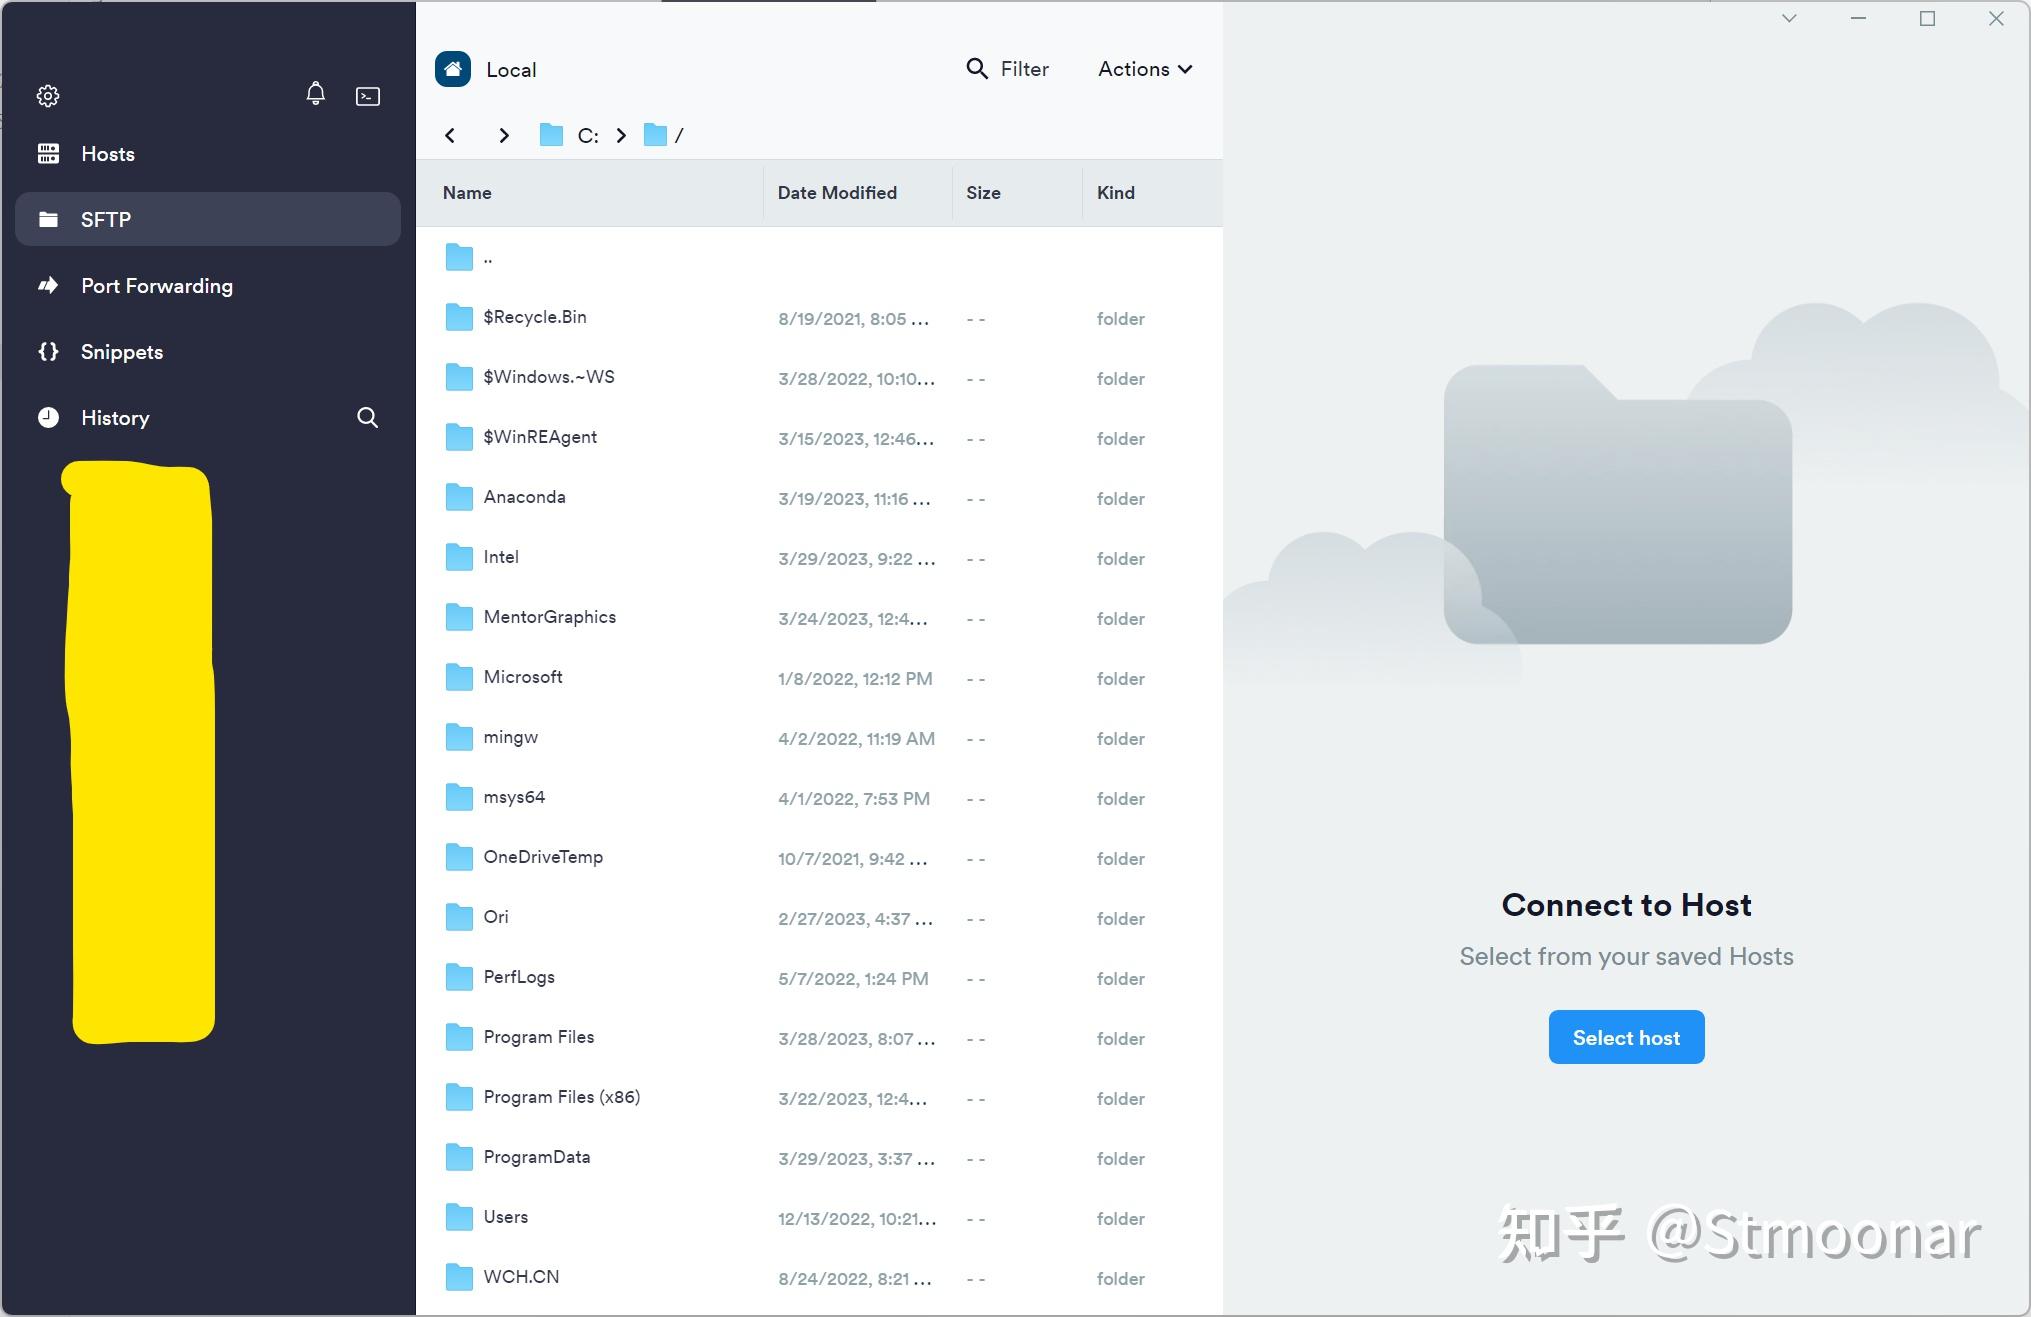Click the History search magnifier icon
This screenshot has height=1317, width=2031.
pos(367,418)
